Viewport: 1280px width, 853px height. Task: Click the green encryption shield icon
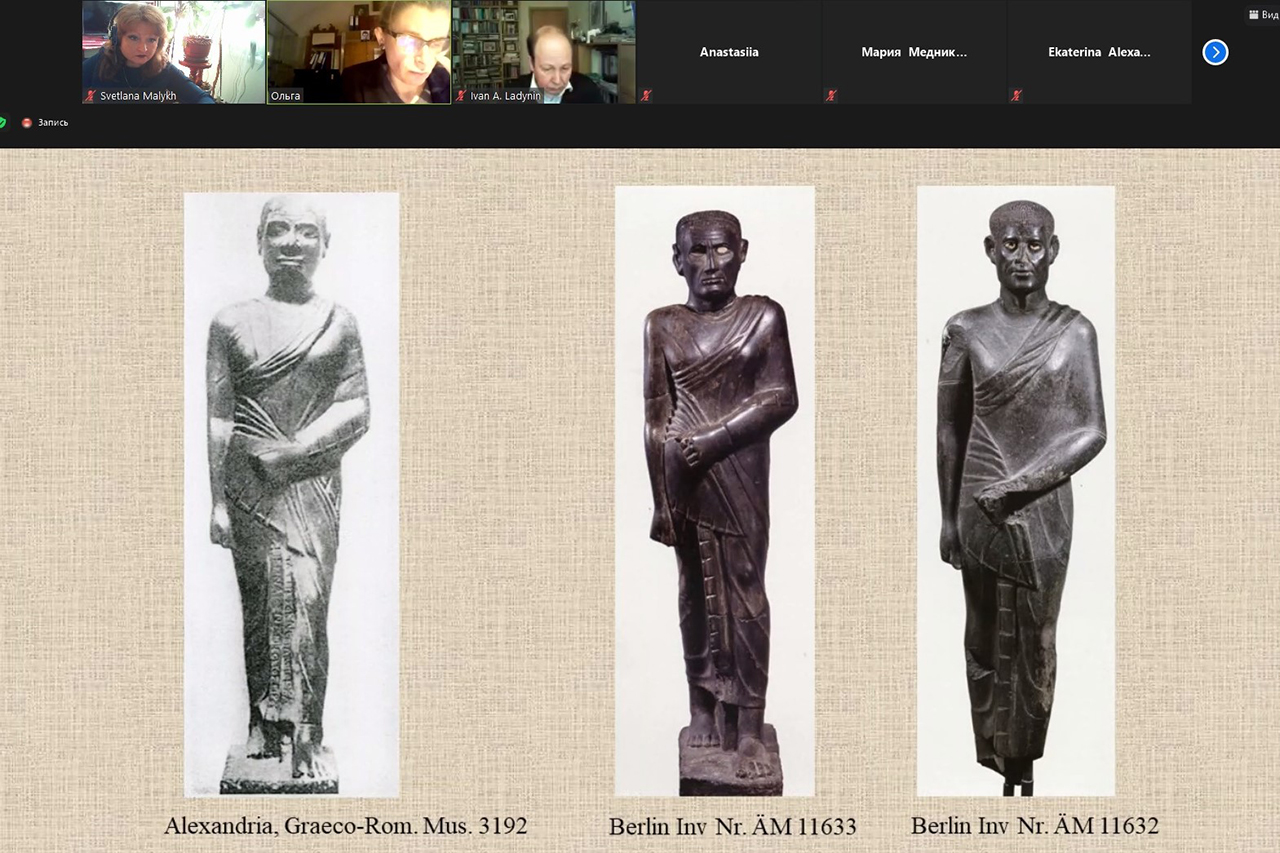2,123
